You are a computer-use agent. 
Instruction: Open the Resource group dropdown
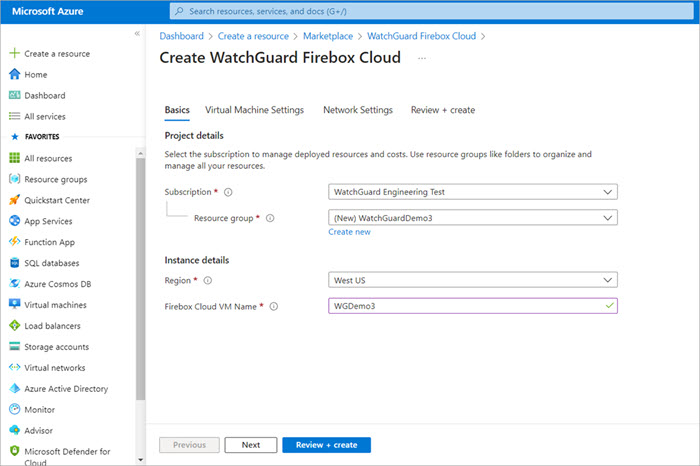coord(473,218)
